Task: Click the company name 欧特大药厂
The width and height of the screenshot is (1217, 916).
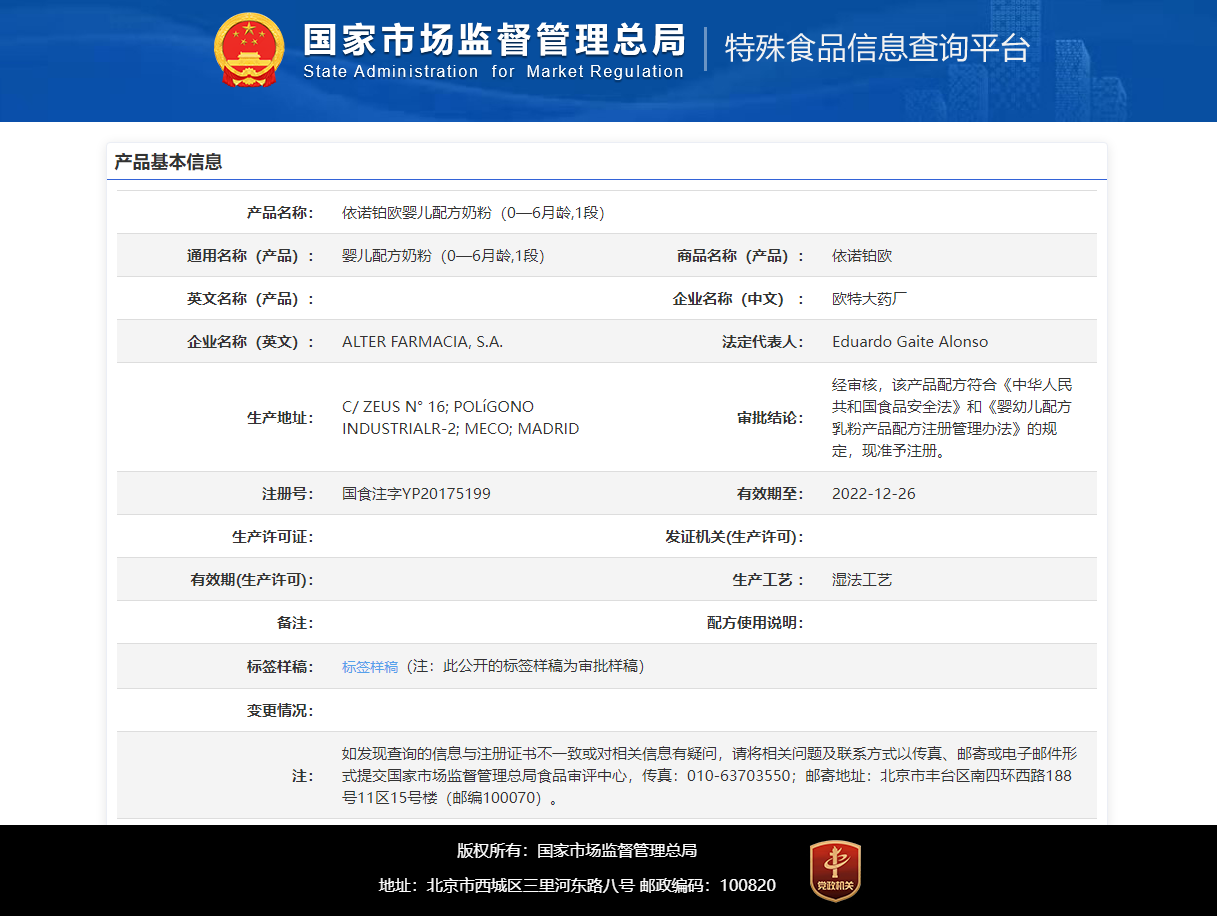Action: (869, 299)
